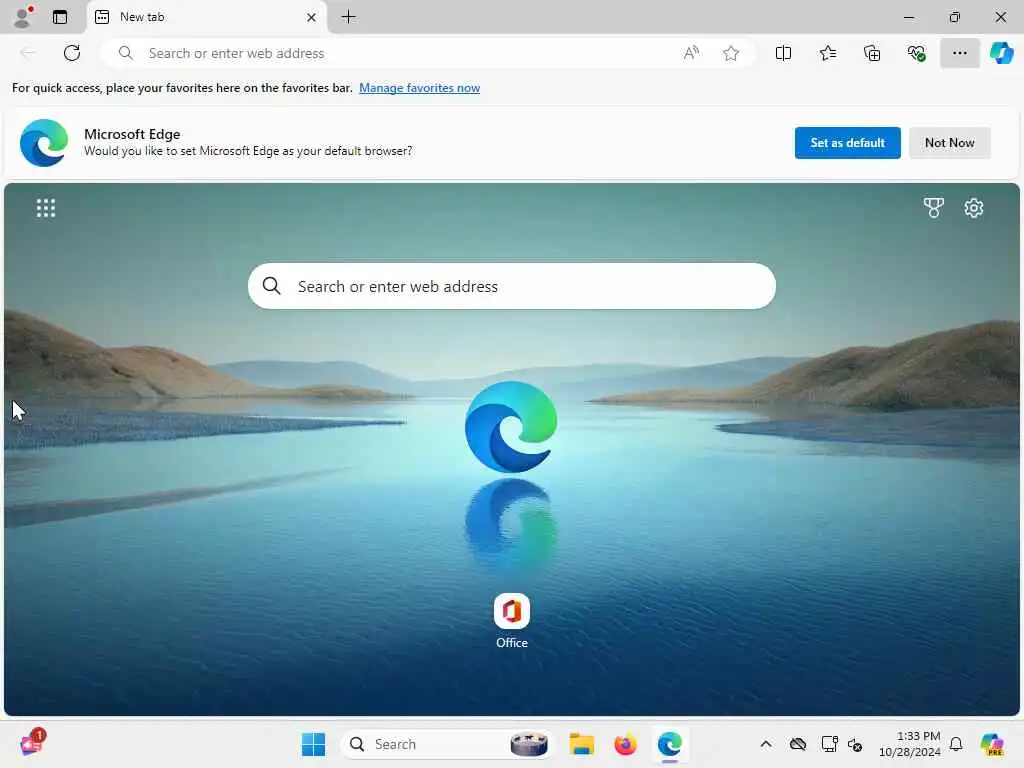Image resolution: width=1024 pixels, height=768 pixels.
Task: Open the Windows Start menu
Action: coord(313,744)
